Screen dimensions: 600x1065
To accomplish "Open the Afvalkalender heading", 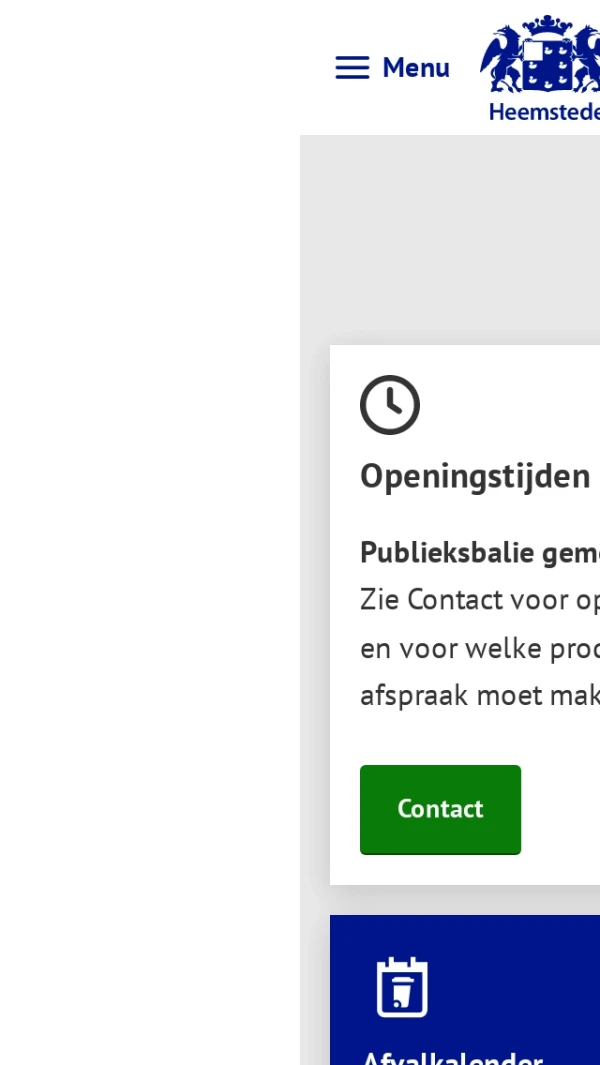I will (x=452, y=1056).
